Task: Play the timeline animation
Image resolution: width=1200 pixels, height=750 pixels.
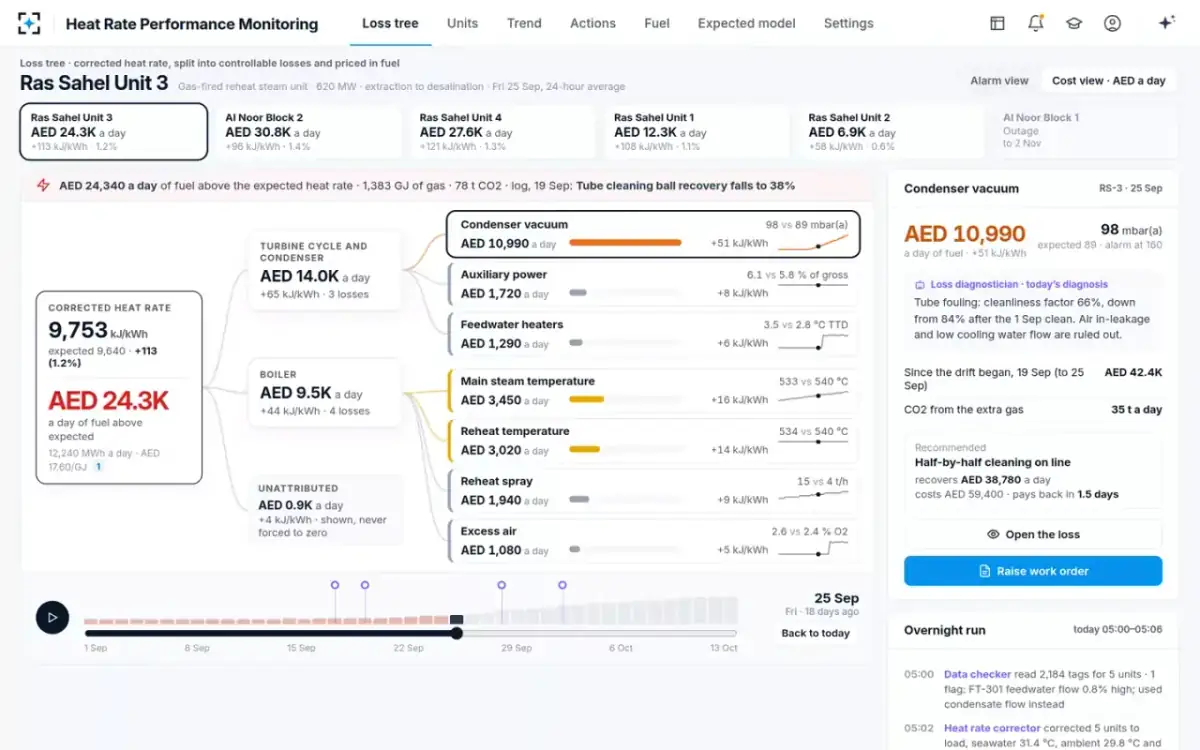Action: [52, 617]
